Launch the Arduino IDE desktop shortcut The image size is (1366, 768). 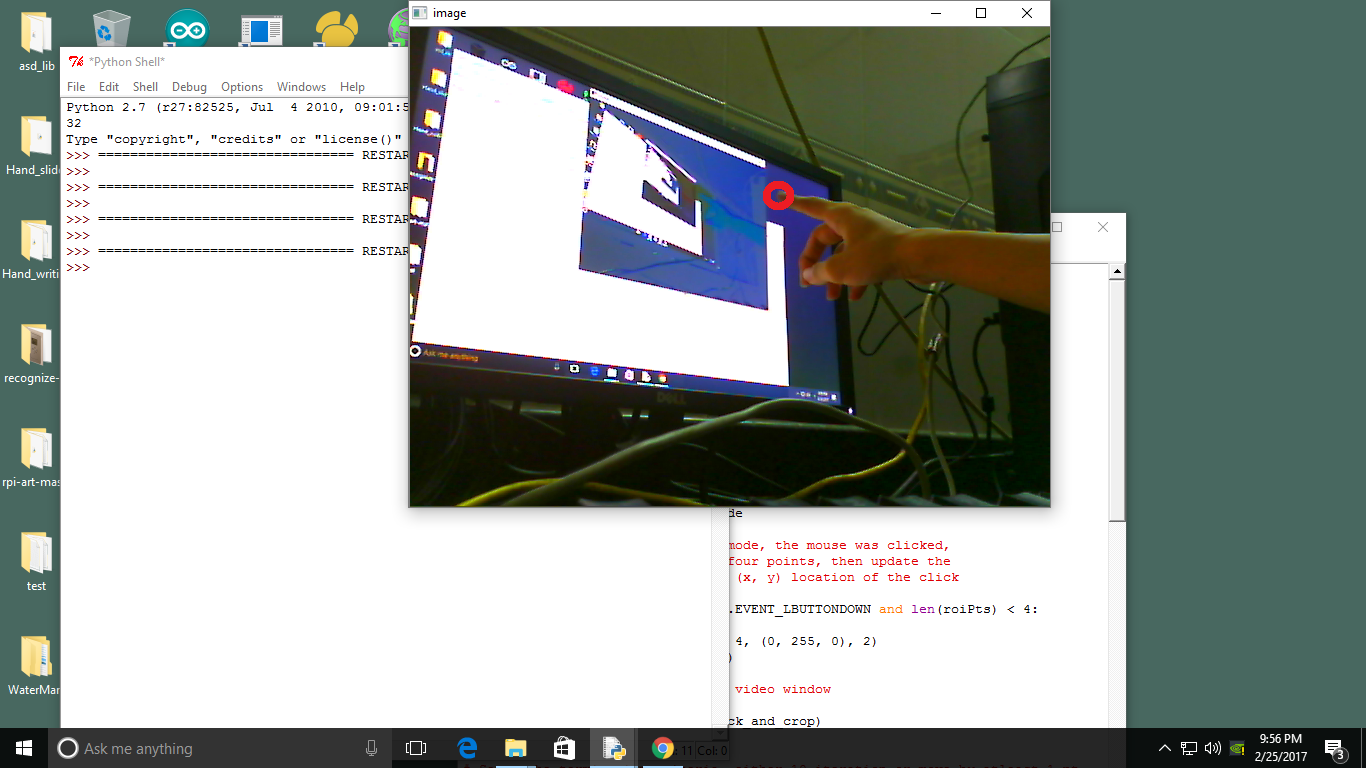[x=187, y=28]
